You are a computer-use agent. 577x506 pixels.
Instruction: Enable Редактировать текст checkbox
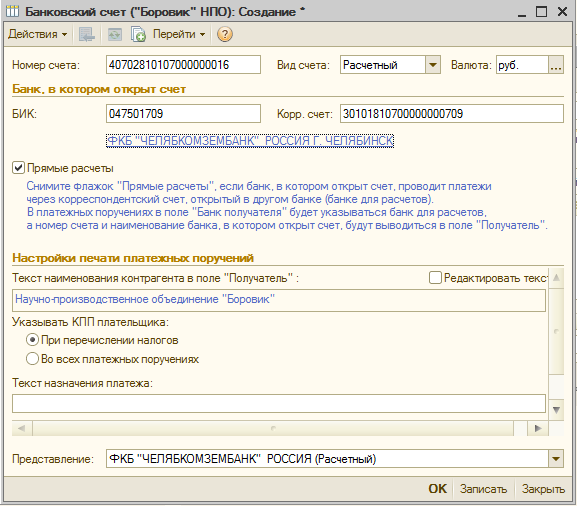[x=435, y=277]
